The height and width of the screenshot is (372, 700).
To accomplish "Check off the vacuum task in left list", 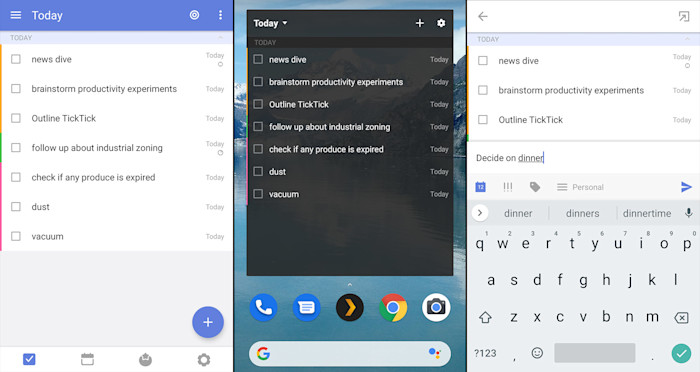I will (16, 236).
